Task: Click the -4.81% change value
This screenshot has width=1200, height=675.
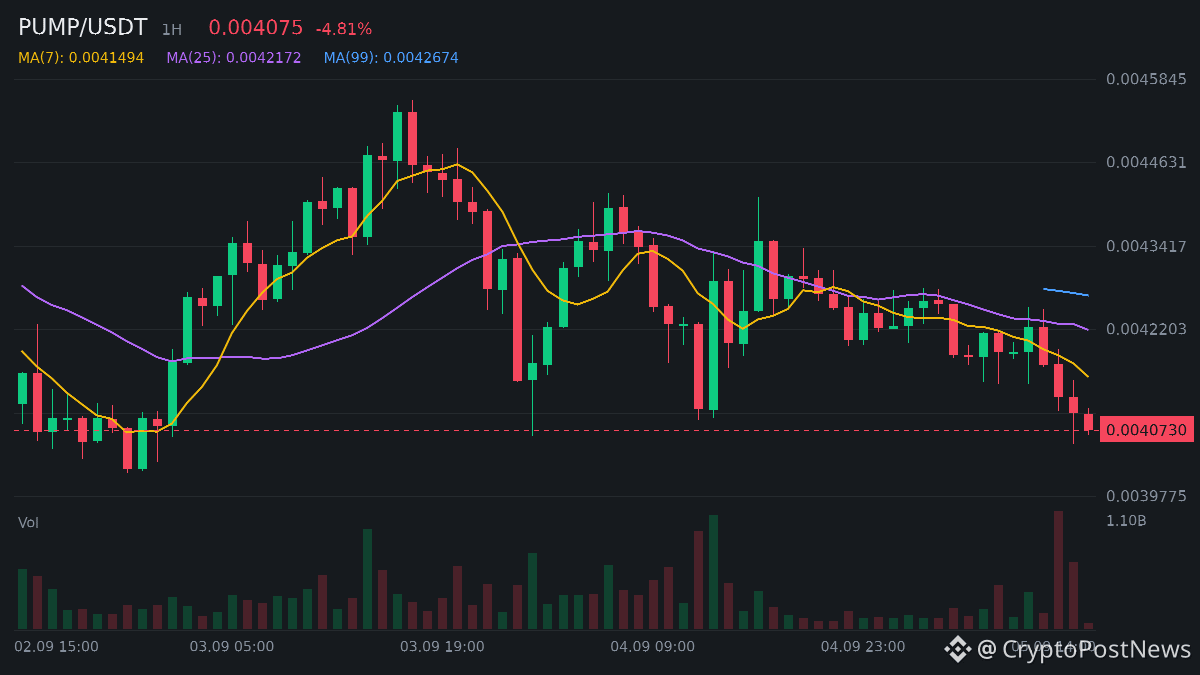Action: (343, 30)
